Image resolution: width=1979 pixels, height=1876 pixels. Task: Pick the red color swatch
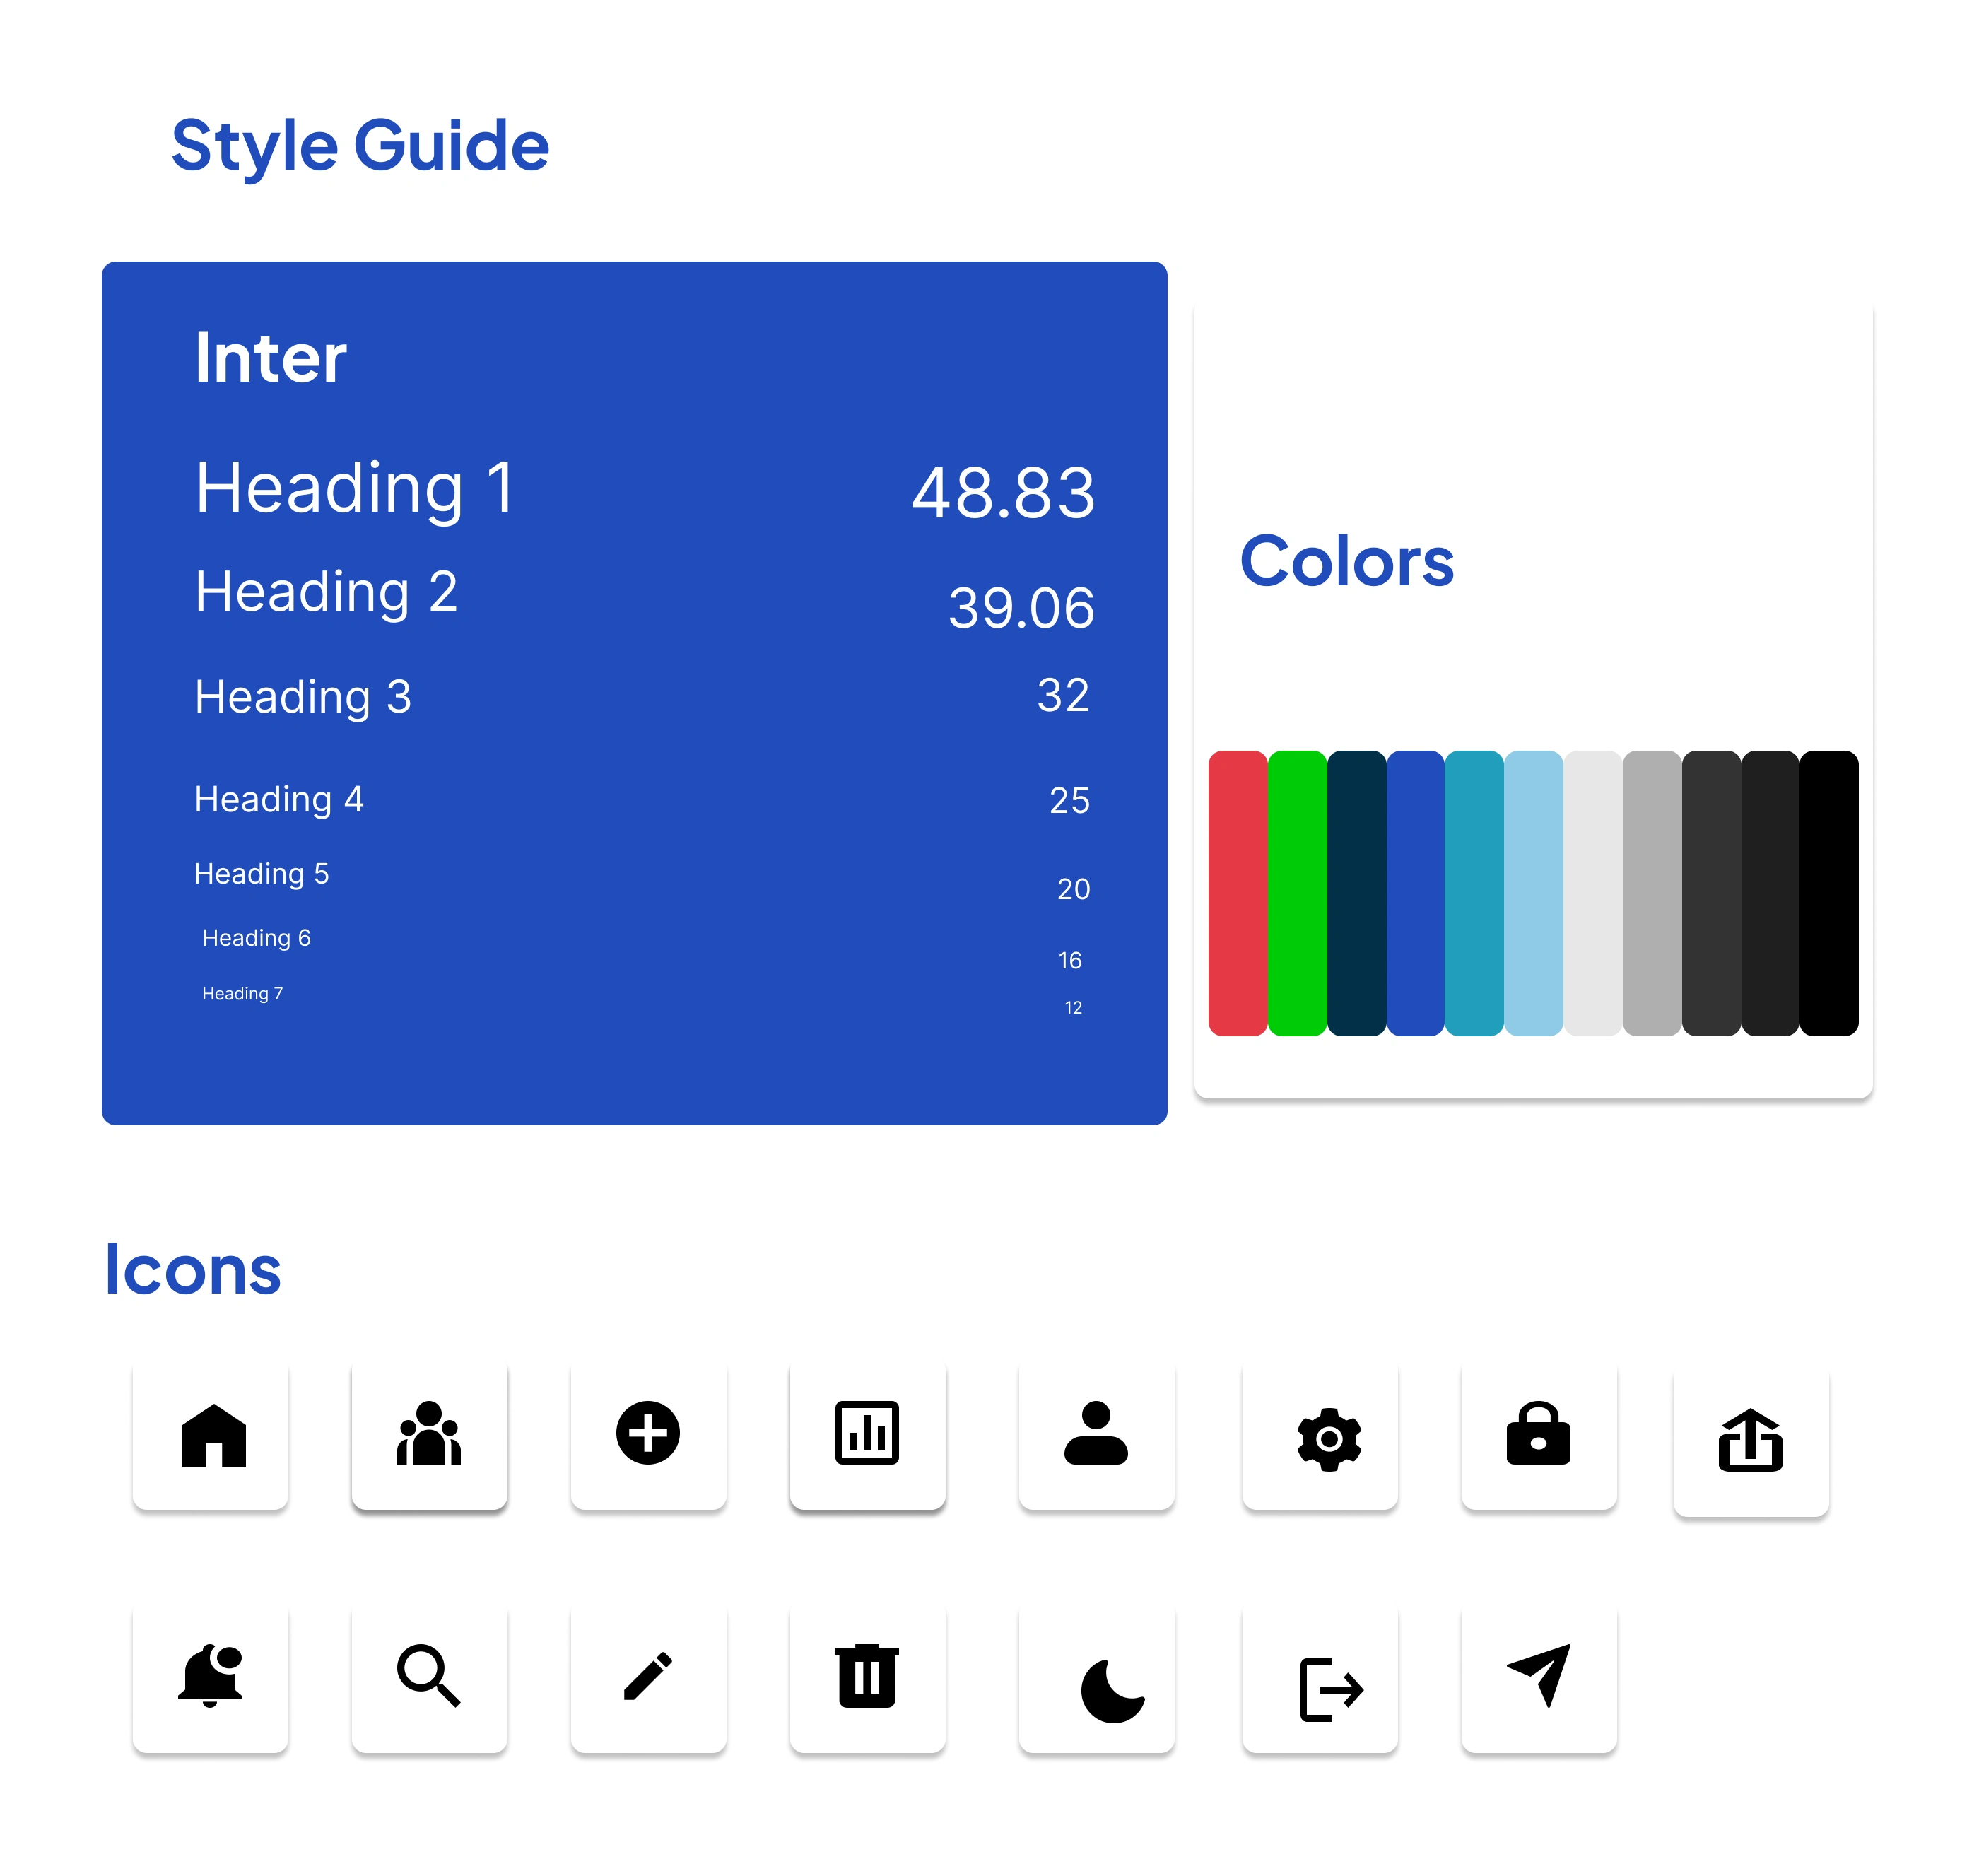1237,893
